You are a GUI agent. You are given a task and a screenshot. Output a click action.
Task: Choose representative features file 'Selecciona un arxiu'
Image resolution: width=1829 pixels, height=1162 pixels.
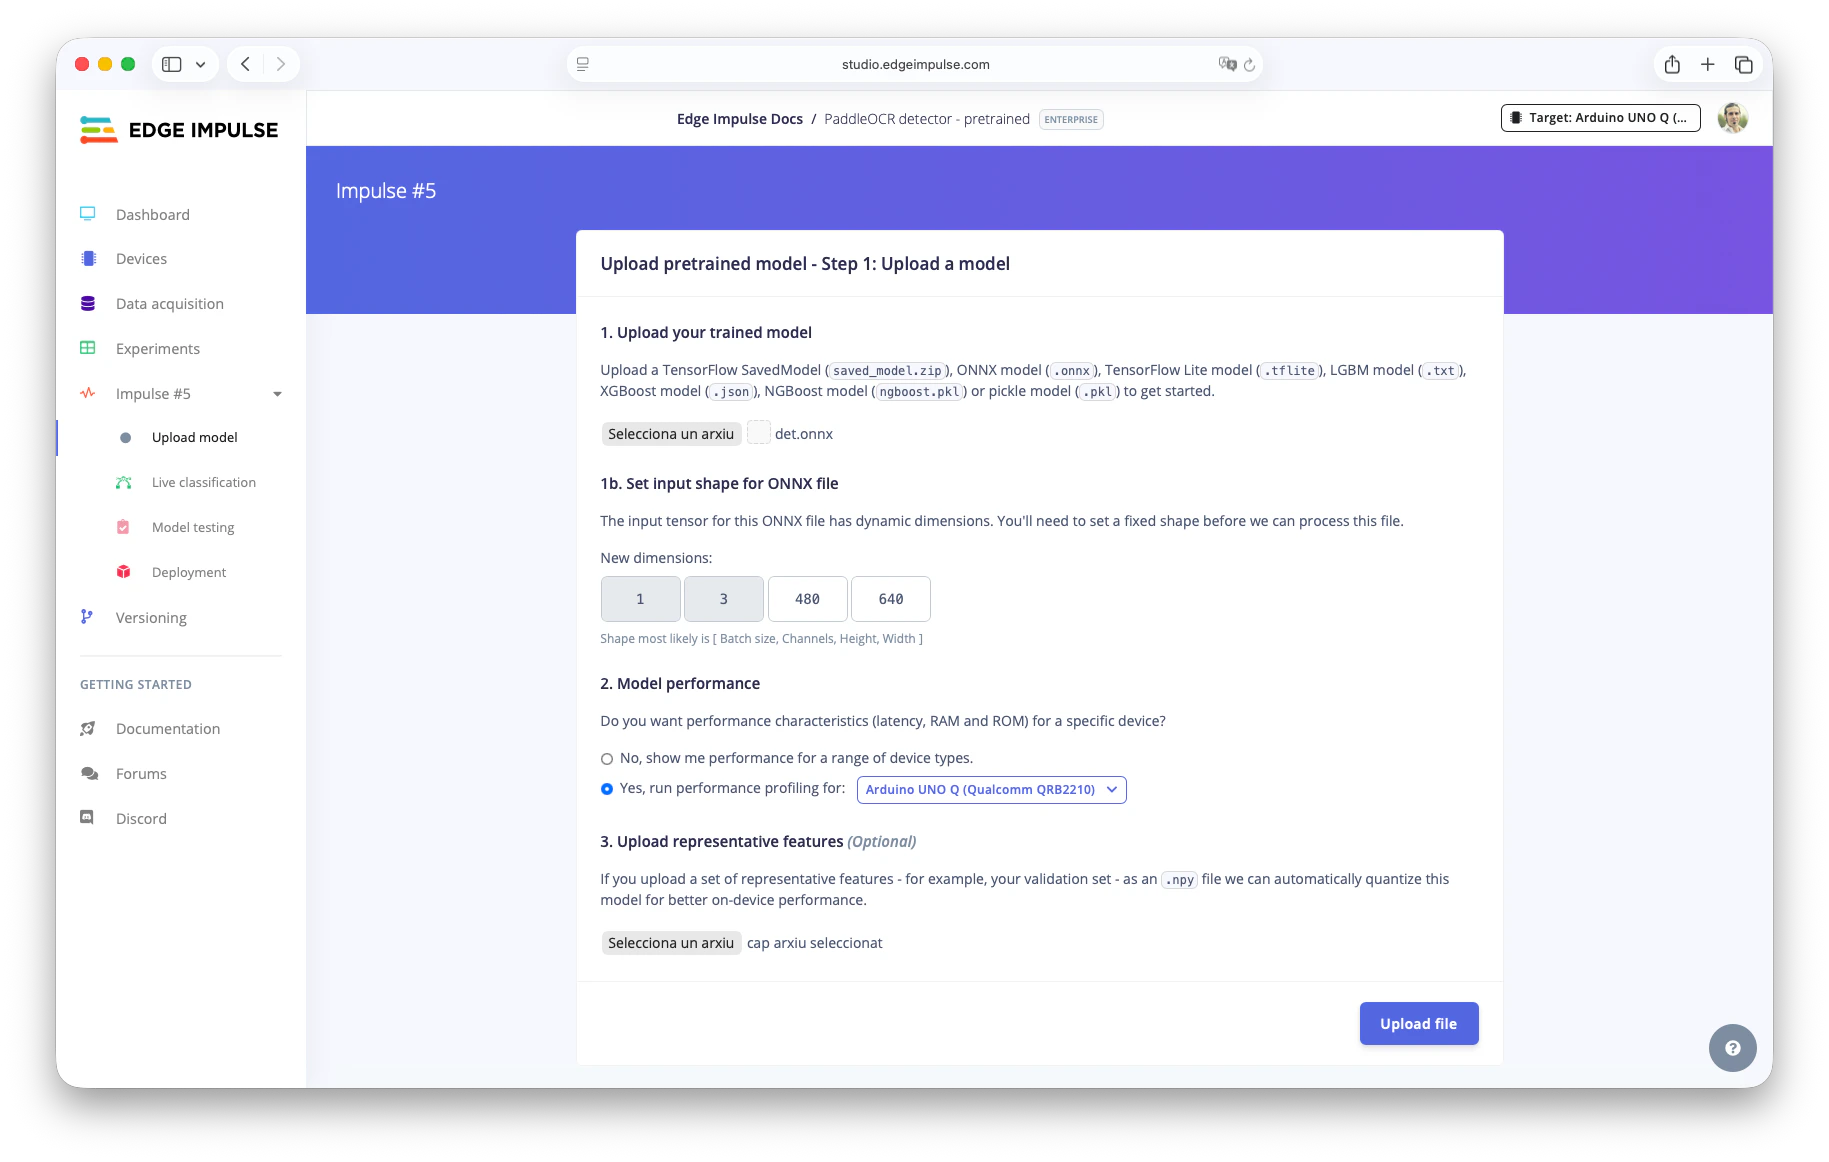coord(671,942)
